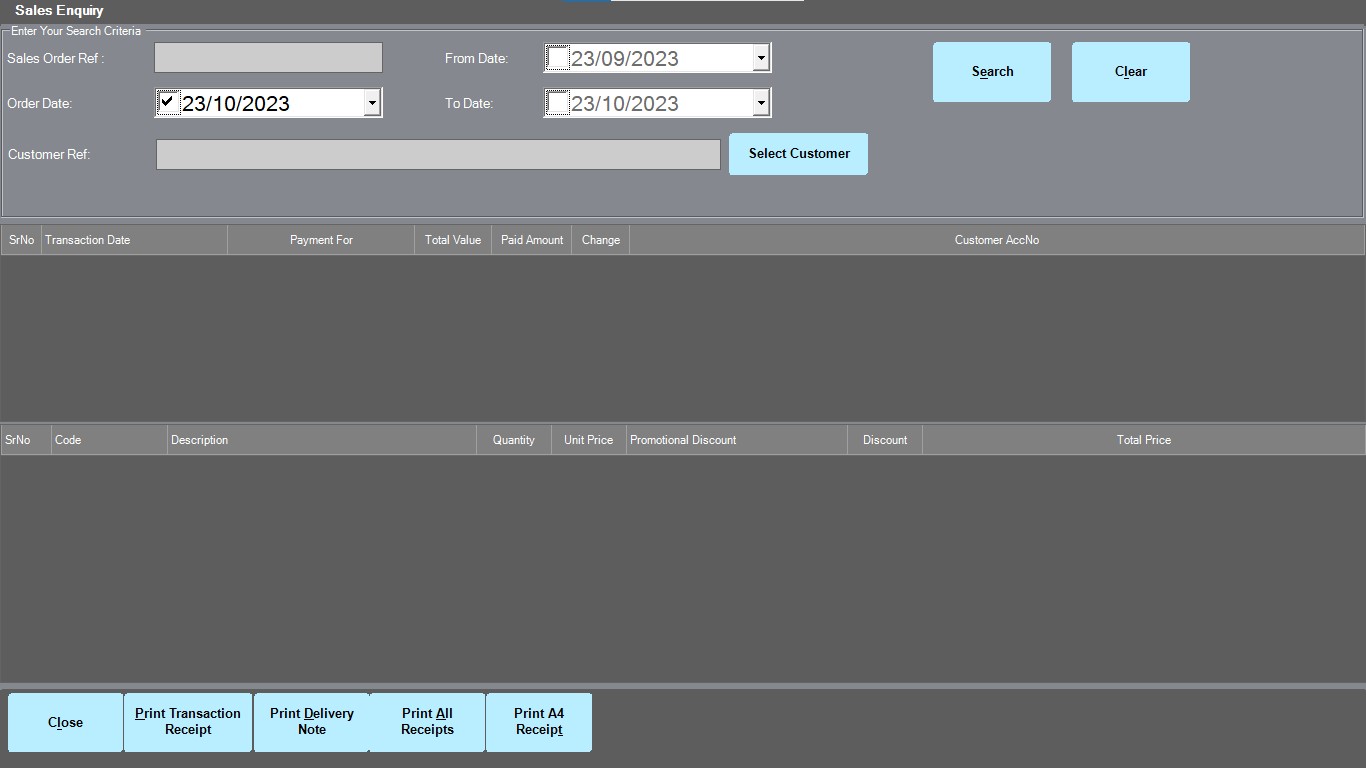Click the Sales Order Ref field
1366x768 pixels.
pyautogui.click(x=267, y=57)
